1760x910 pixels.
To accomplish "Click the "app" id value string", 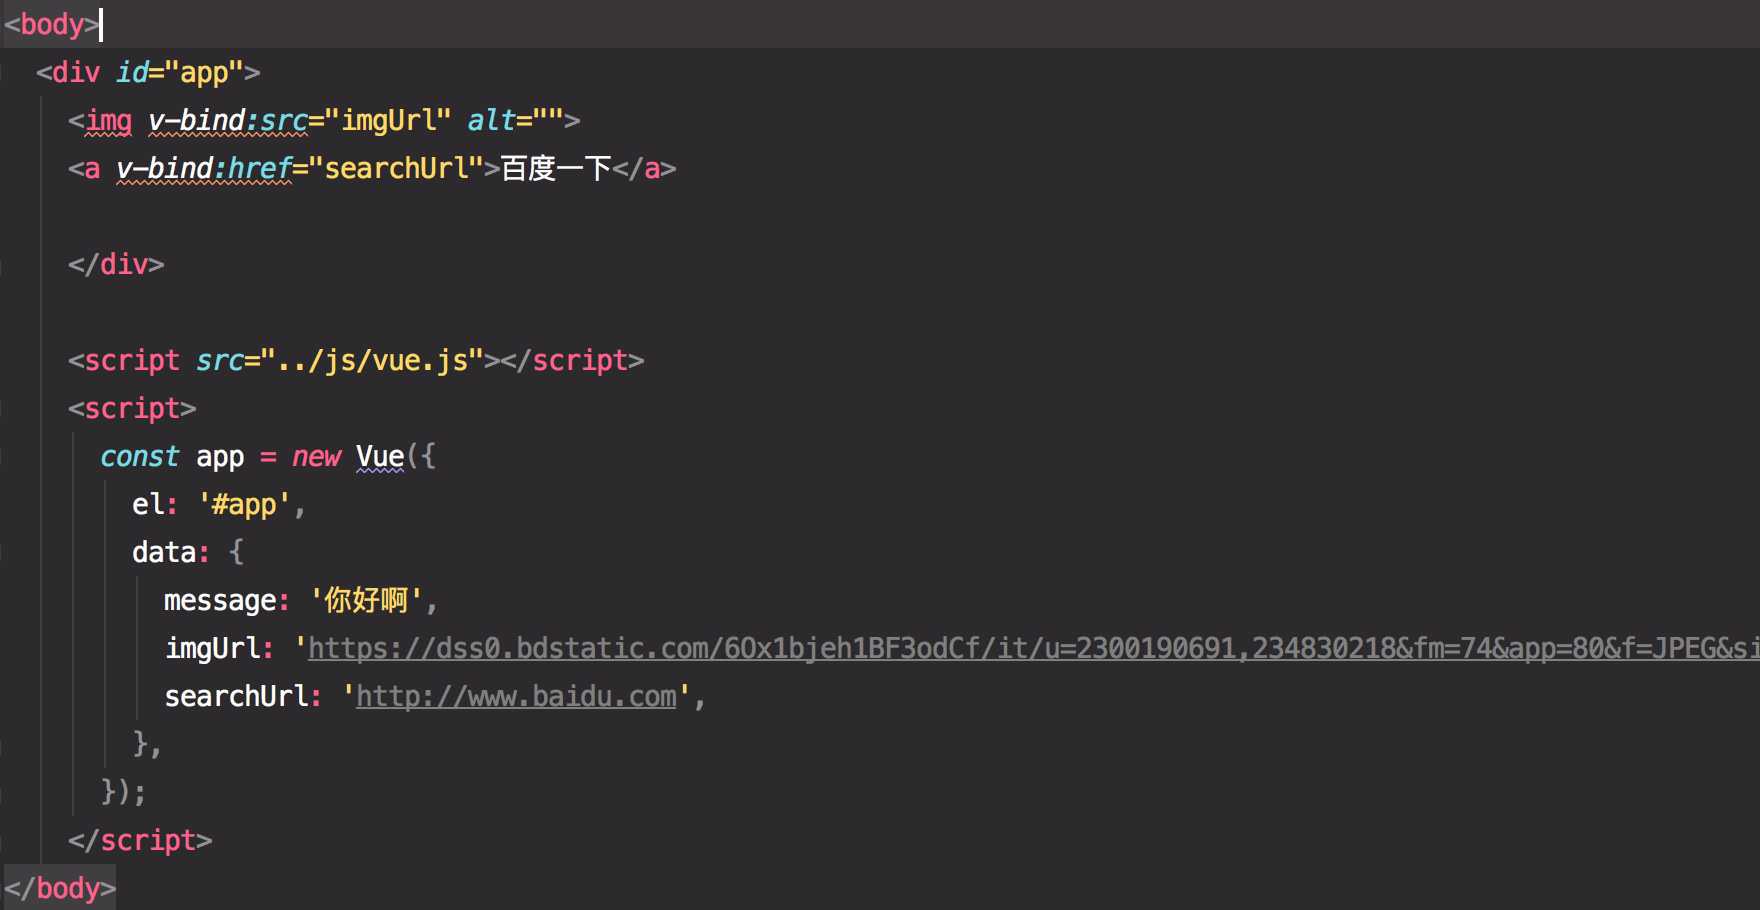I will coord(204,72).
